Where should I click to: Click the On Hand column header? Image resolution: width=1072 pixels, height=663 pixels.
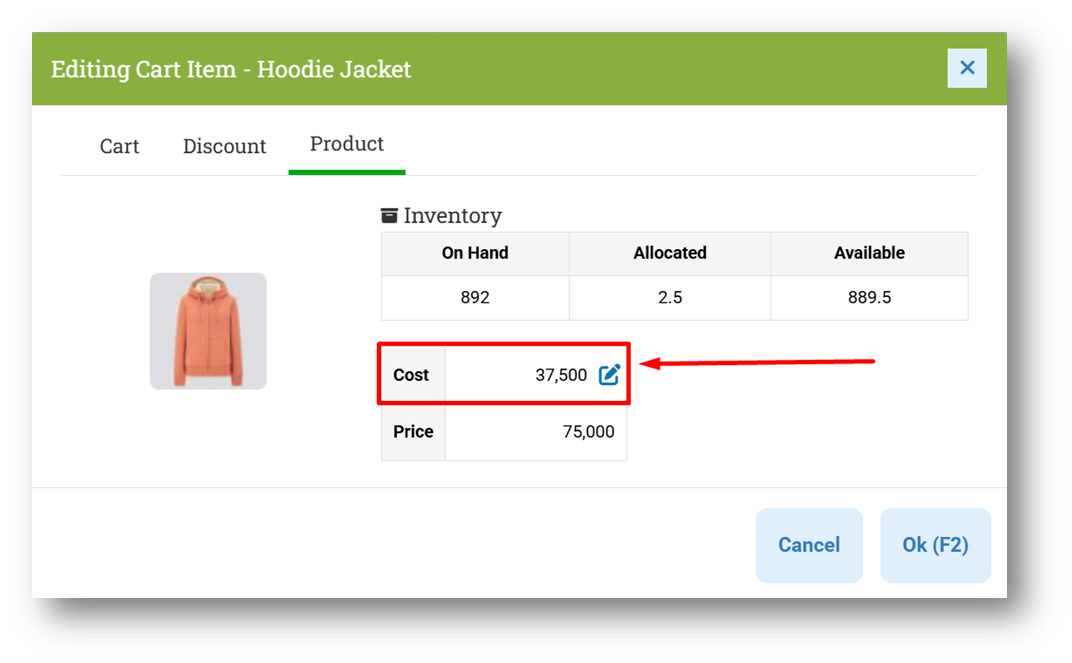[x=475, y=253]
